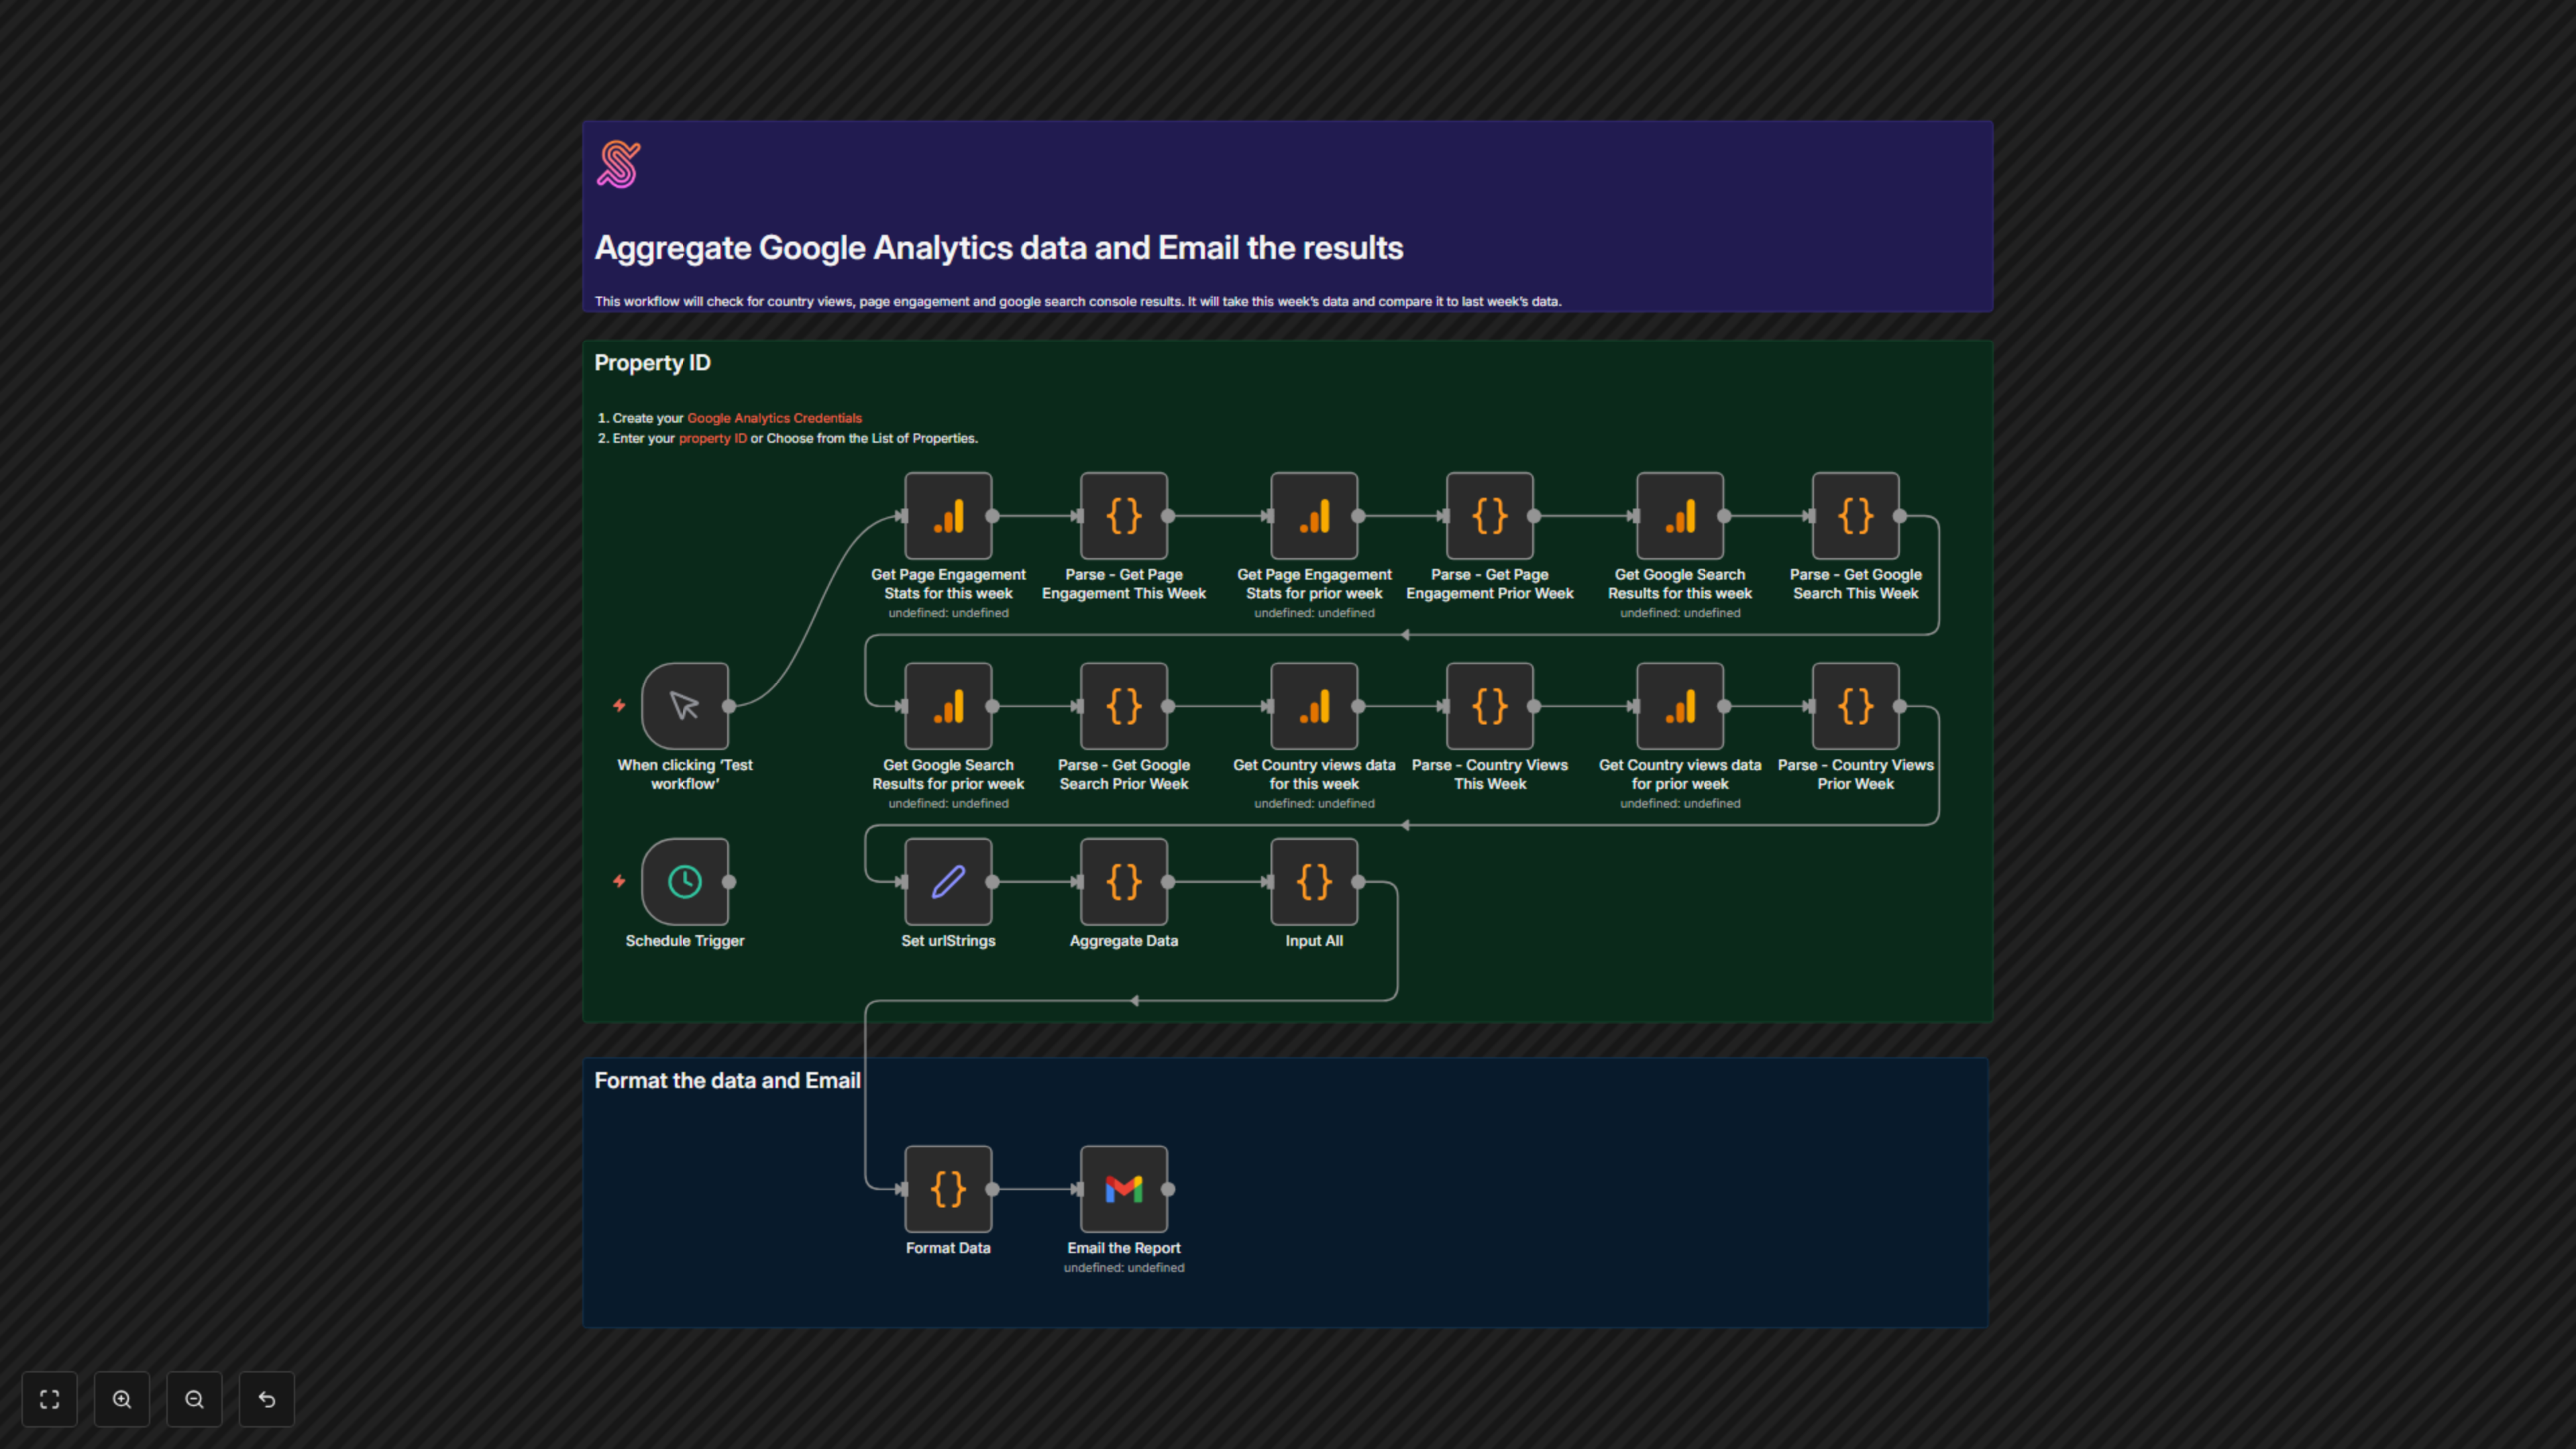
Task: Select Get Page Engagement Stats this week node
Action: tap(948, 516)
